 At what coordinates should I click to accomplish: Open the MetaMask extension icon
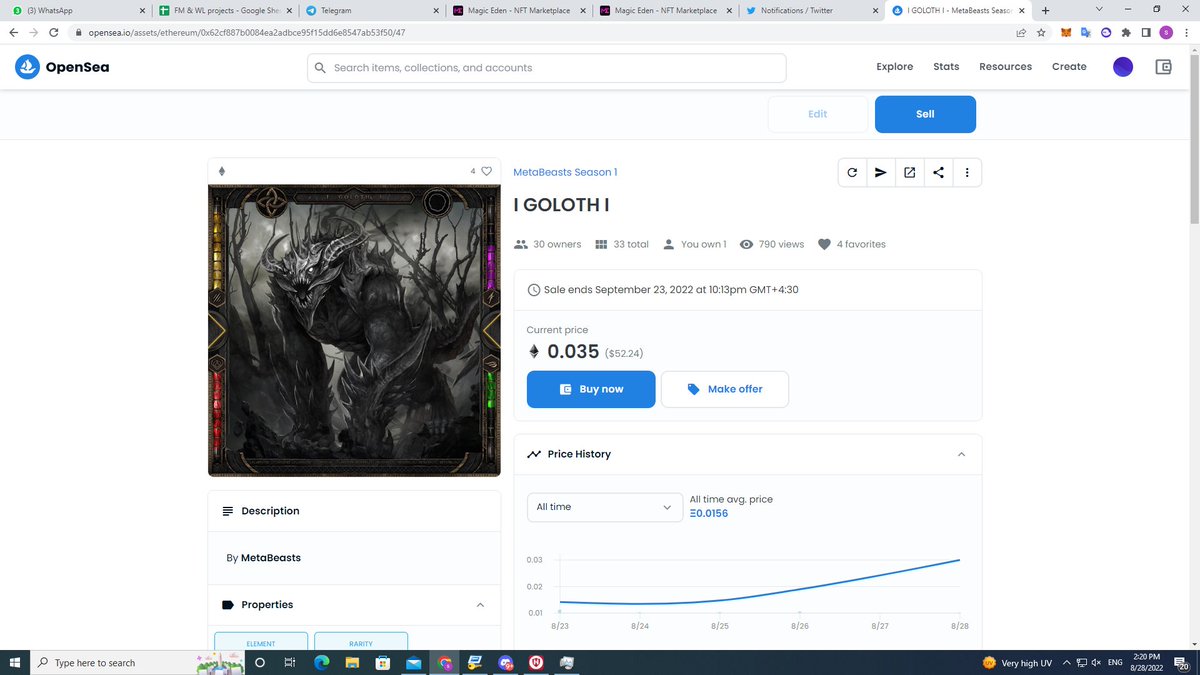[x=1066, y=32]
